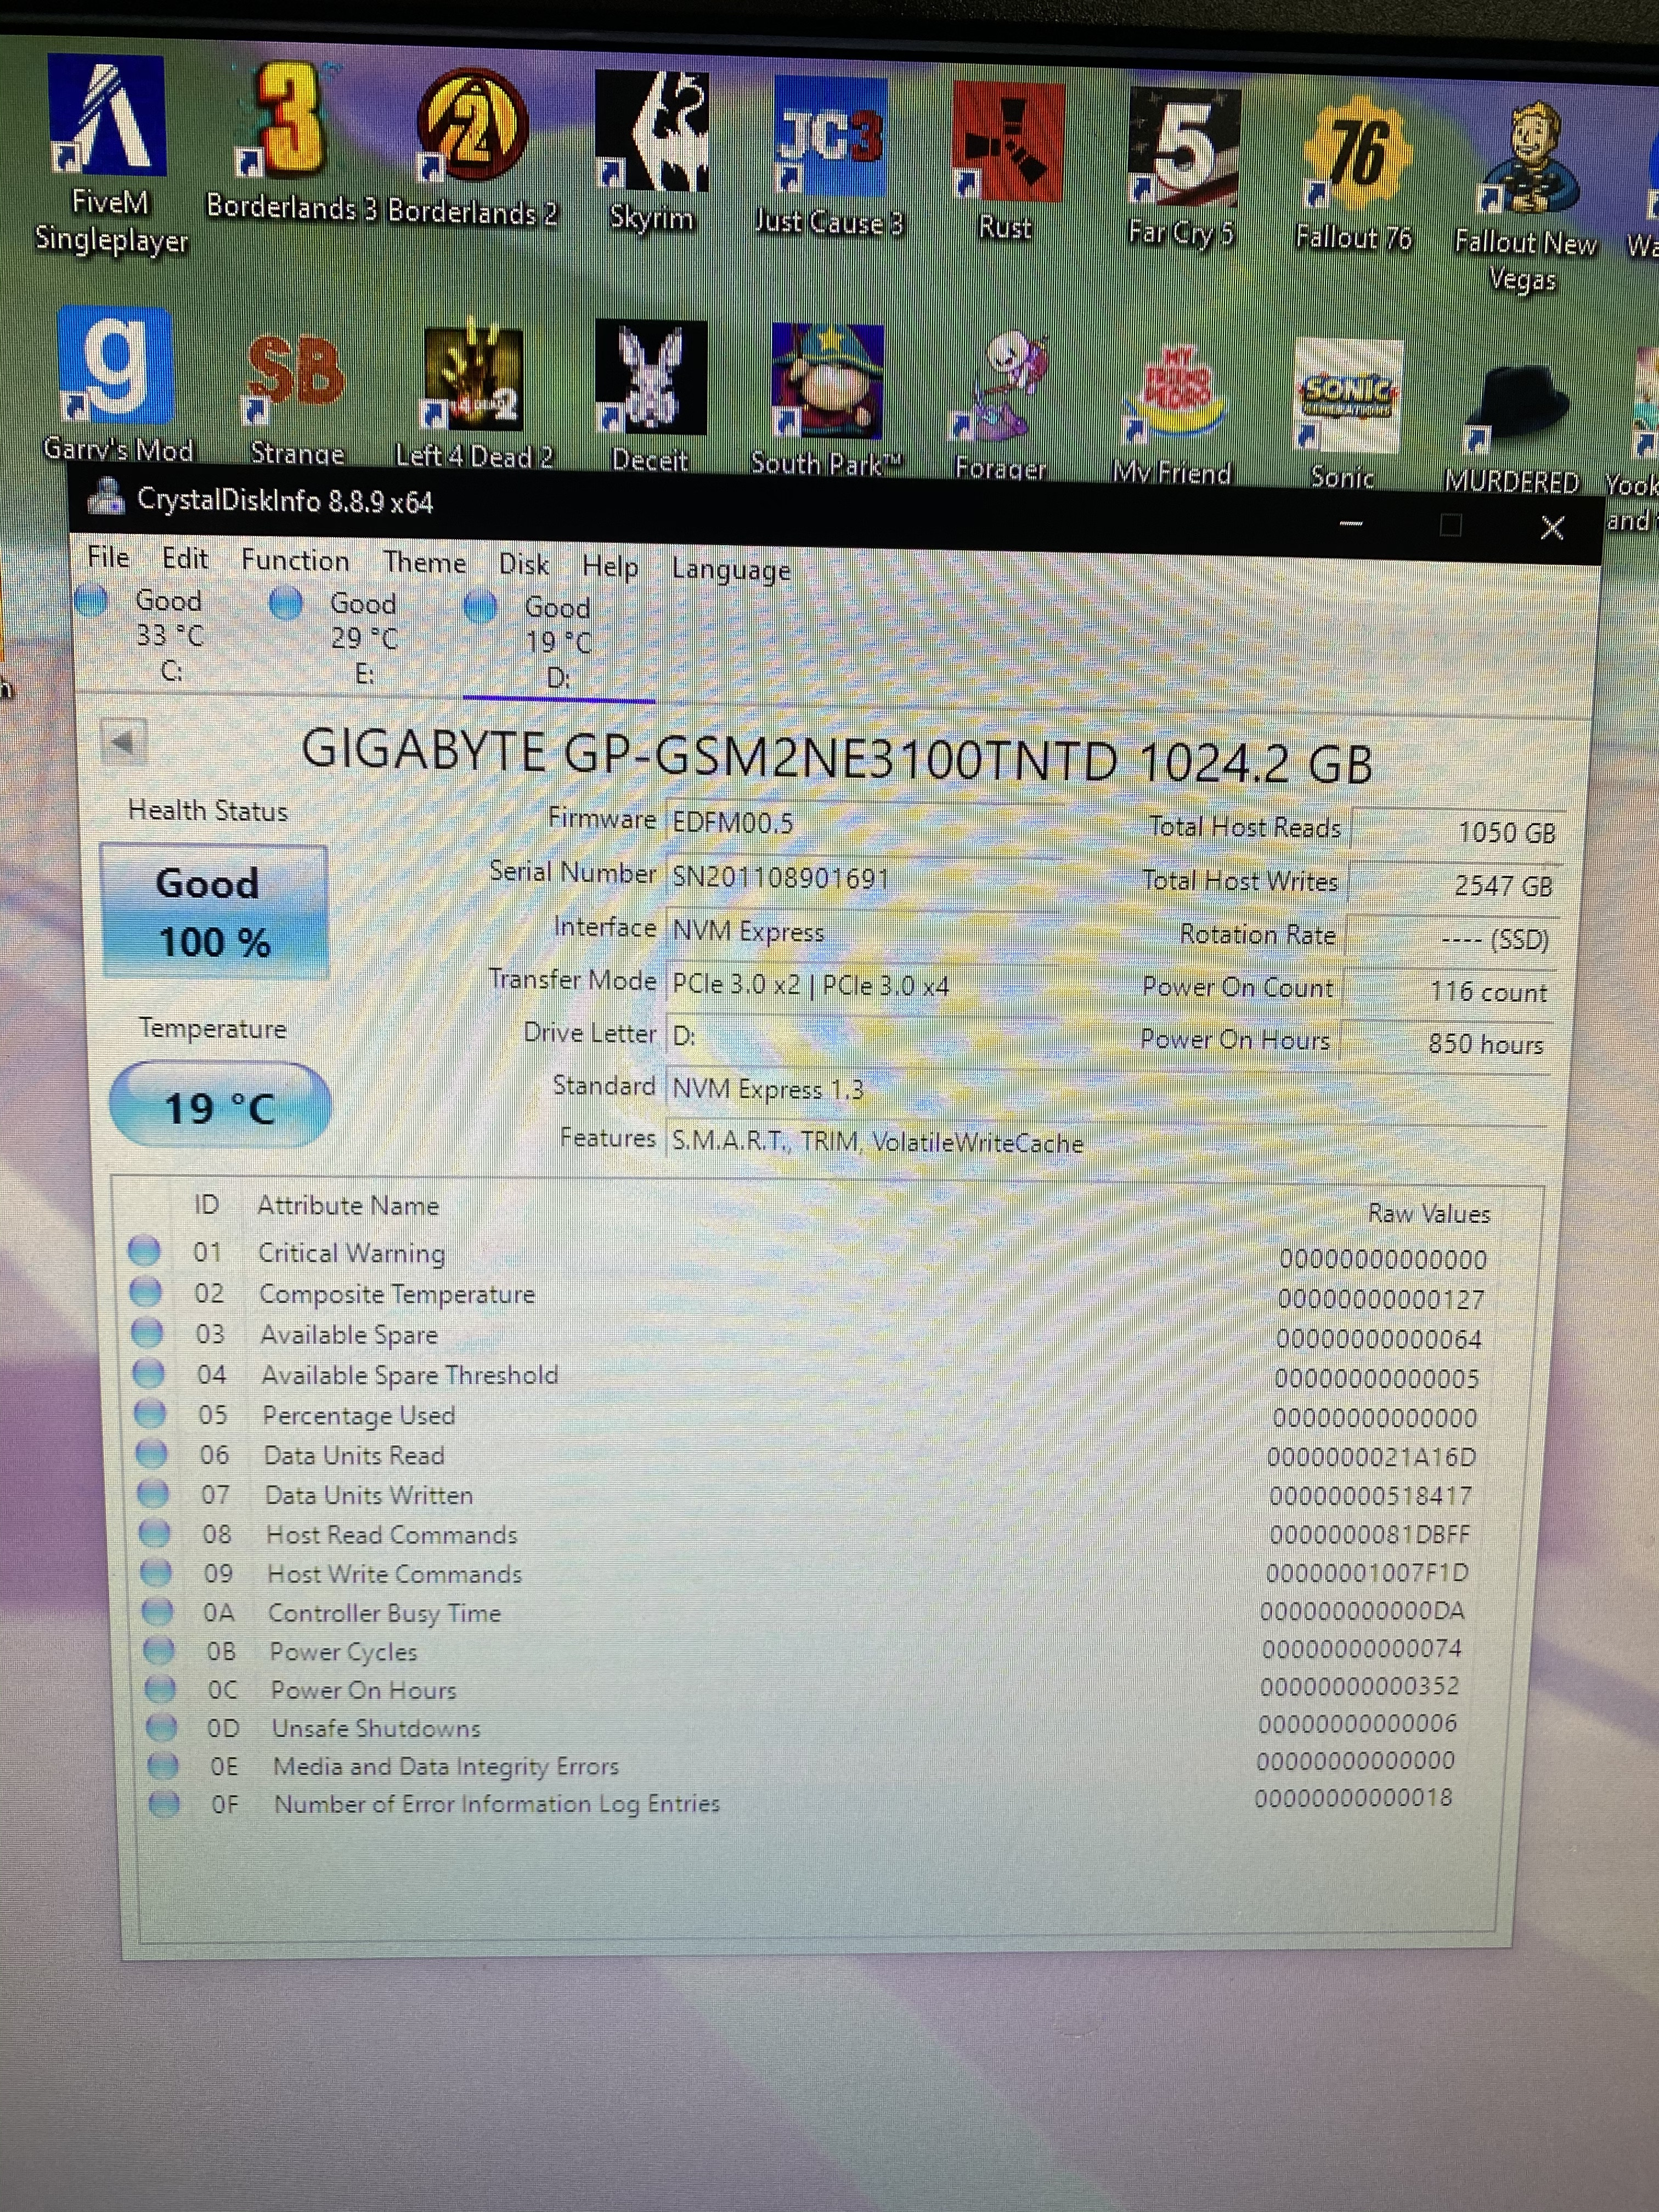Click the 19 °C temperature button
1659x2212 pixels.
219,1106
